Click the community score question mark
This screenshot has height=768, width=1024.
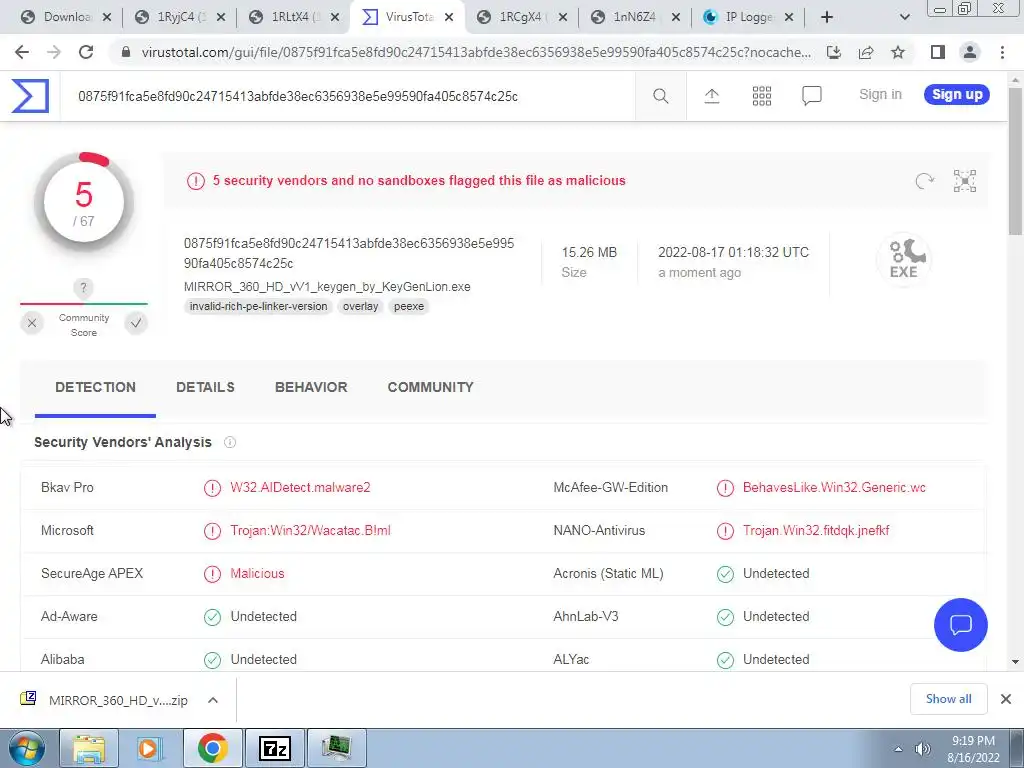83,288
